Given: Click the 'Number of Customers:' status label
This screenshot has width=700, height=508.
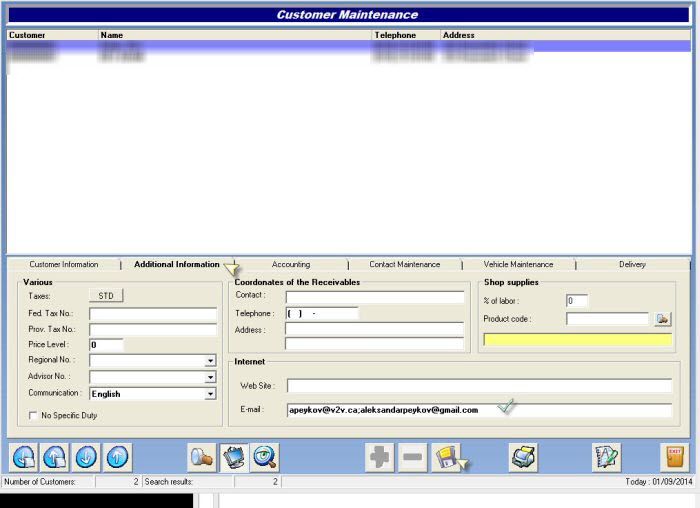Looking at the screenshot, I should 40,482.
